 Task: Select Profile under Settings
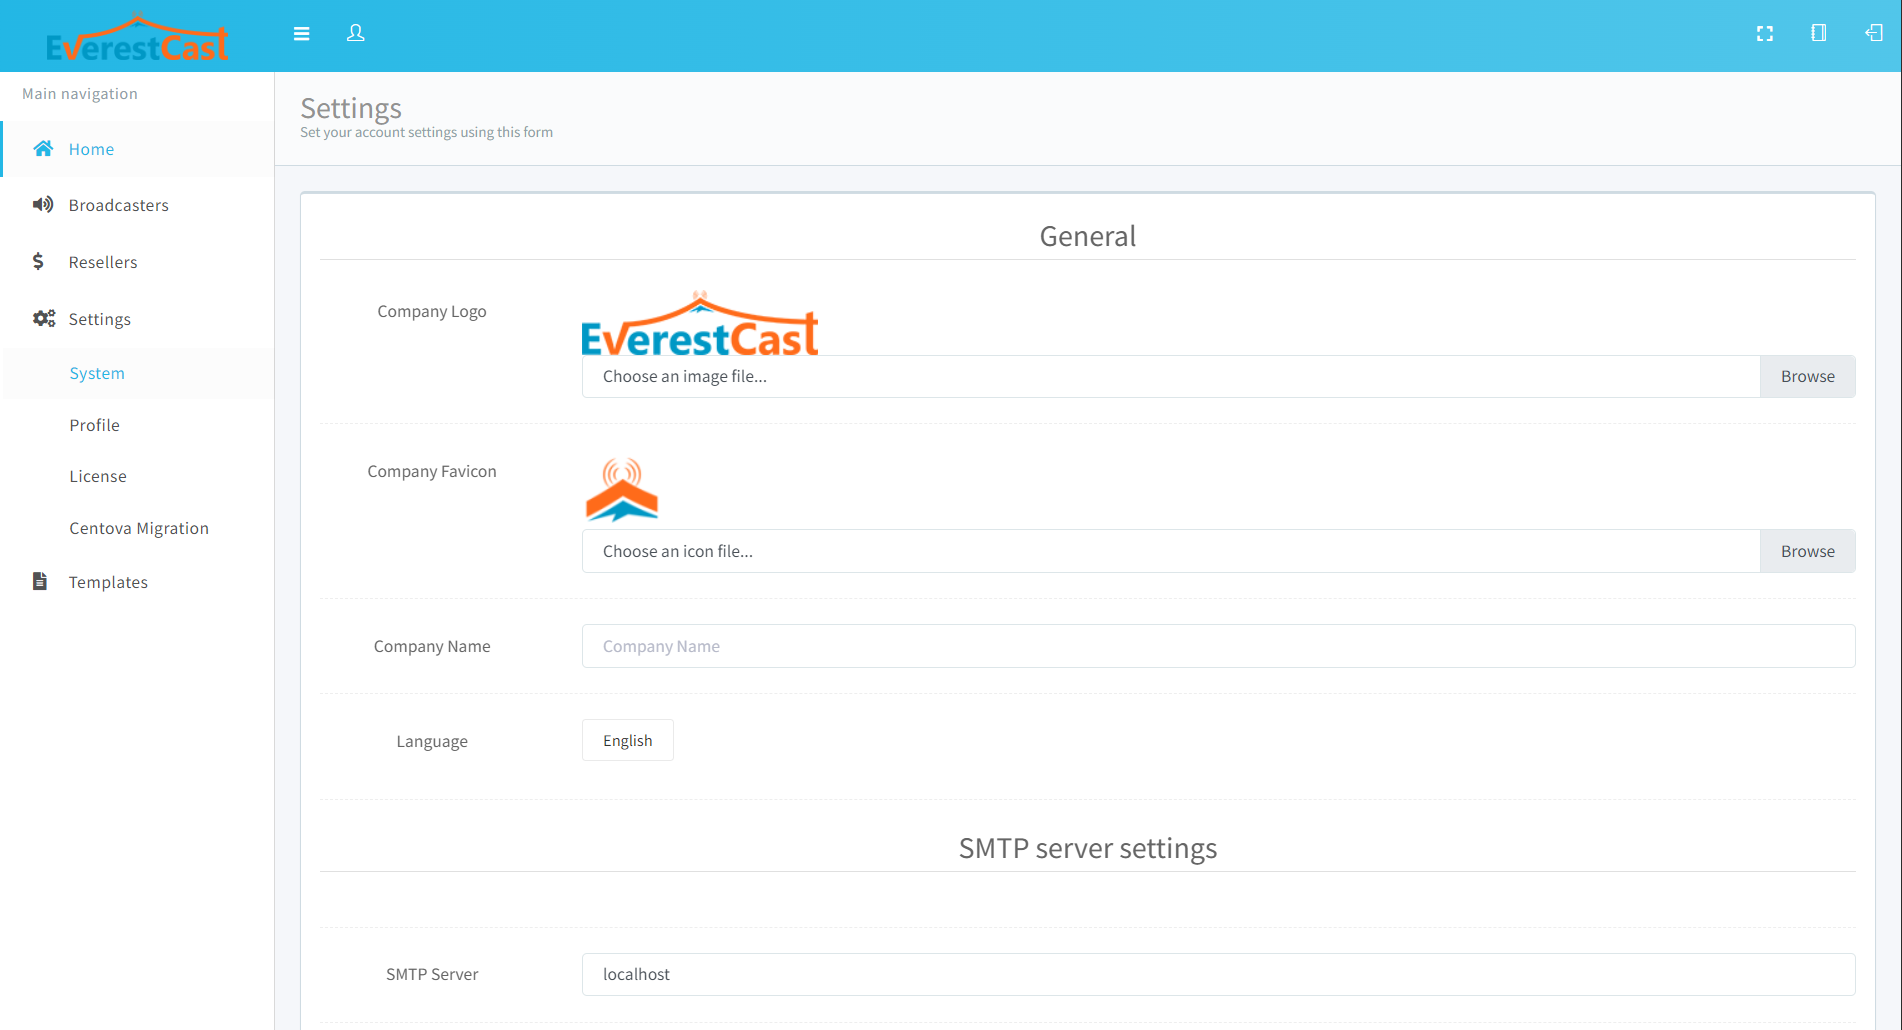tap(138, 425)
